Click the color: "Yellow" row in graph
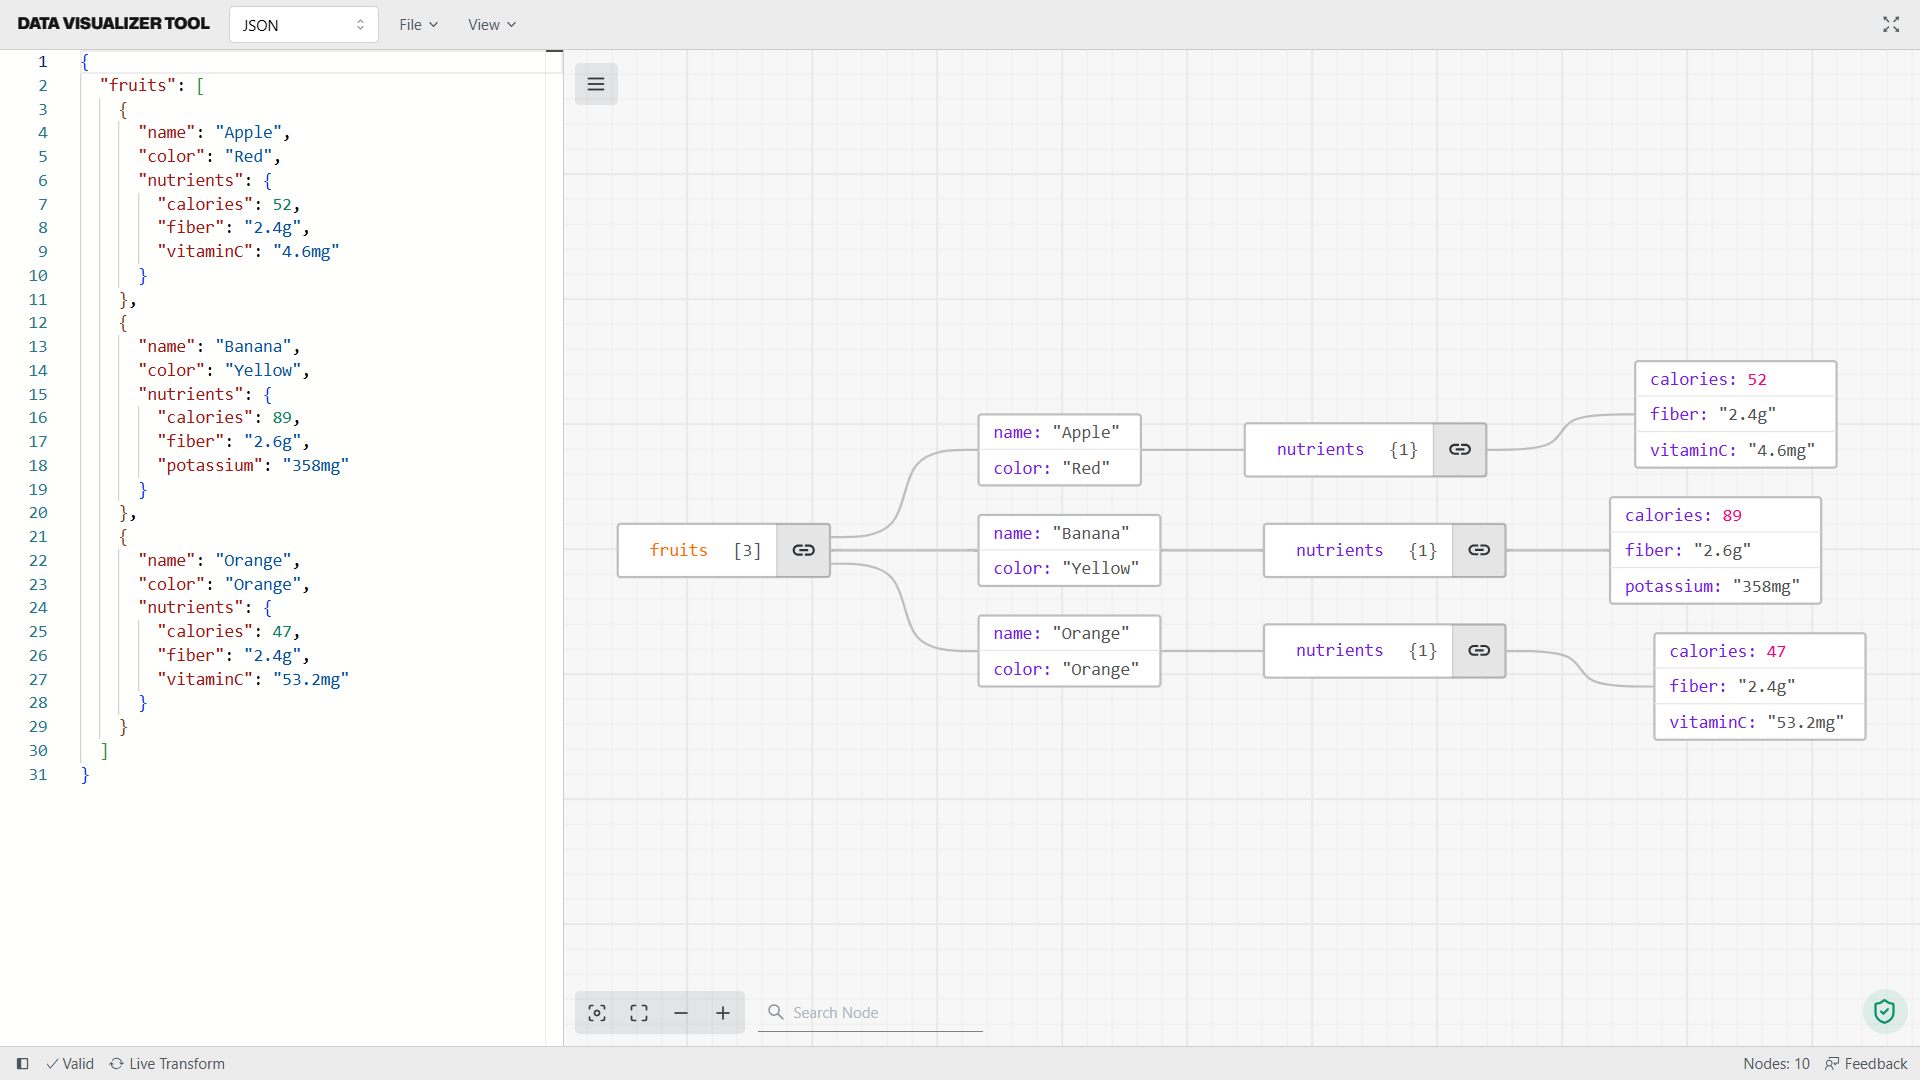 tap(1069, 568)
